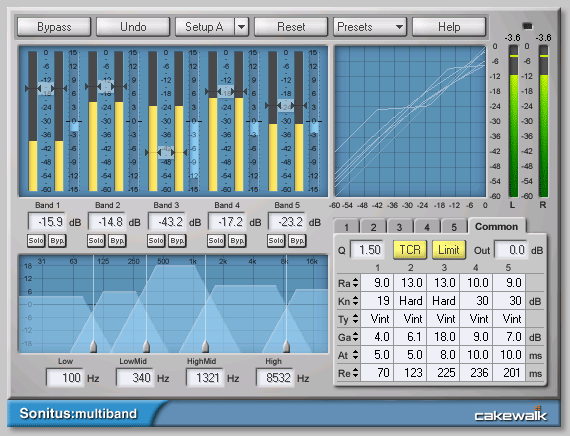Bypass Band 1
Viewport: 570px width, 436px height.
(x=57, y=240)
